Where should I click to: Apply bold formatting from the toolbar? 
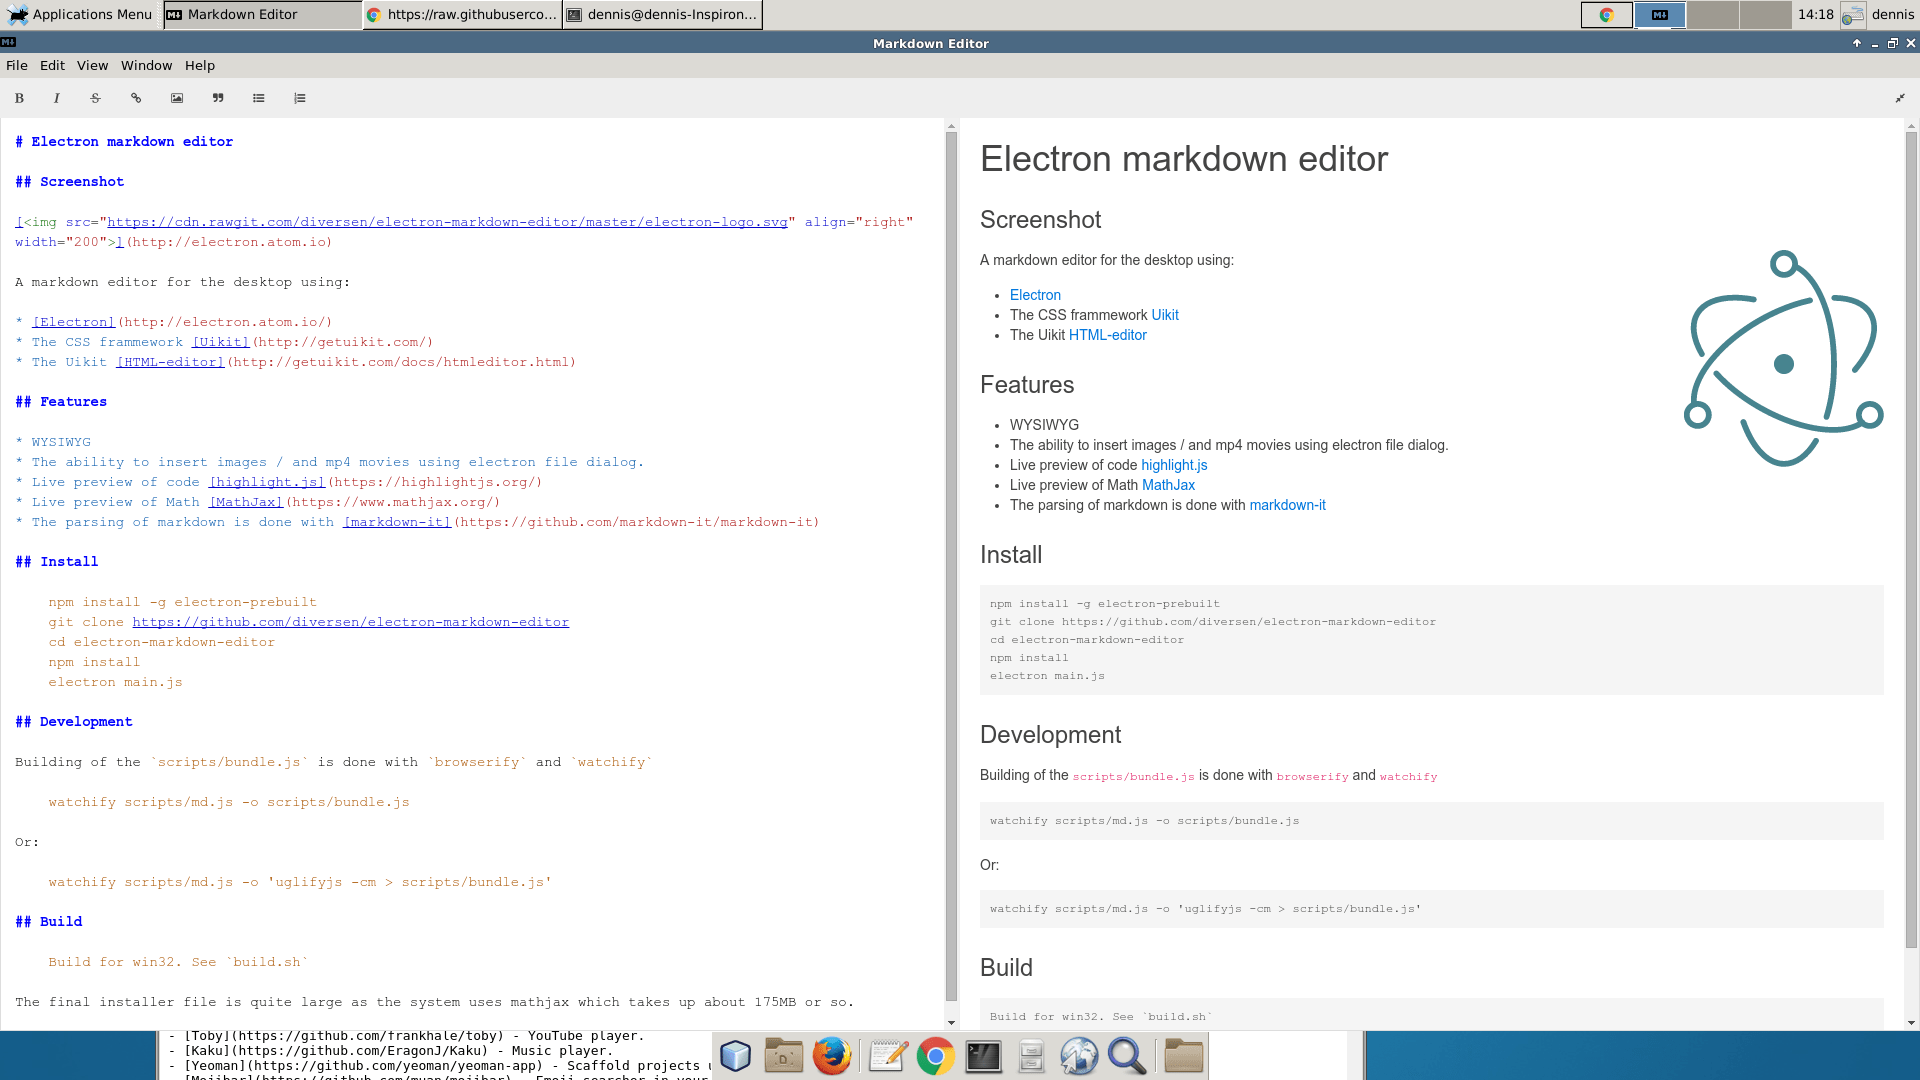click(x=19, y=98)
